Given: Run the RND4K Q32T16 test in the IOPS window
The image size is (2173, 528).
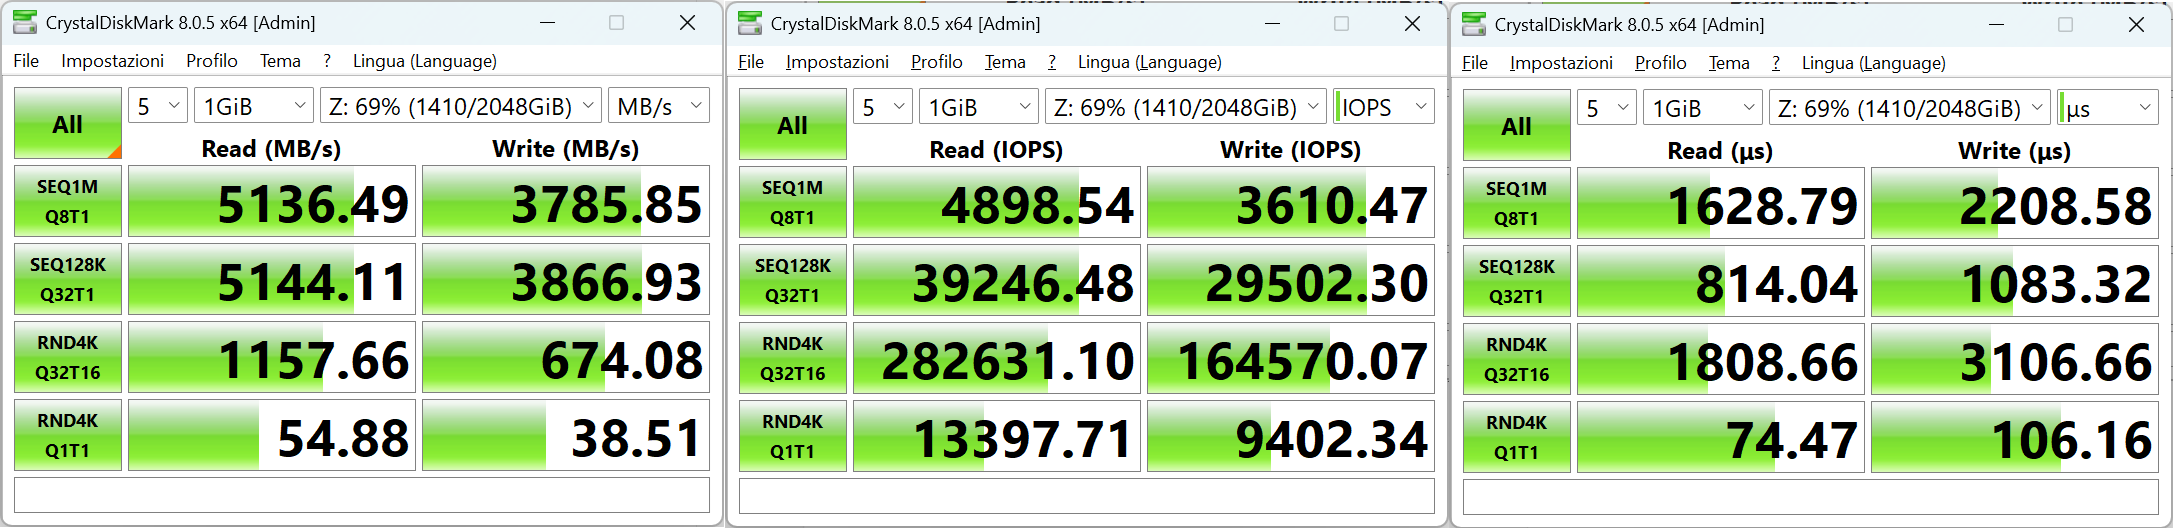Looking at the screenshot, I should click(792, 358).
